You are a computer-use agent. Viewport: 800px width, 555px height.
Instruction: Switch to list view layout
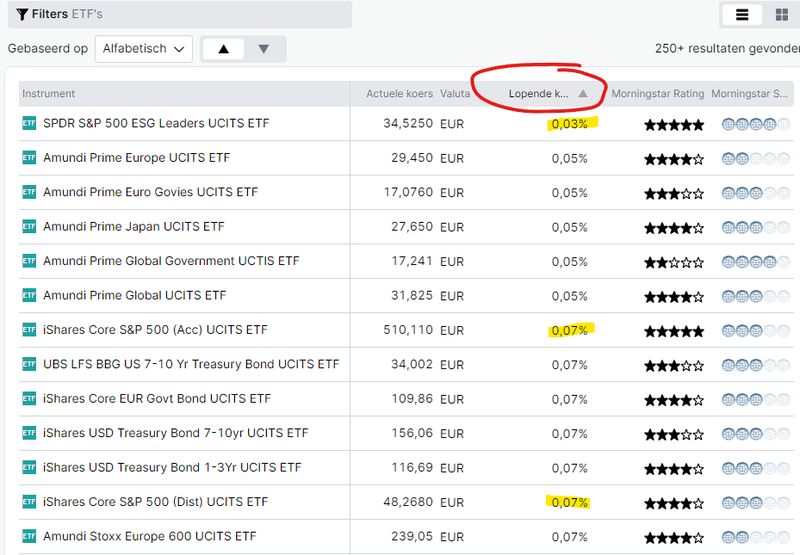(x=742, y=15)
